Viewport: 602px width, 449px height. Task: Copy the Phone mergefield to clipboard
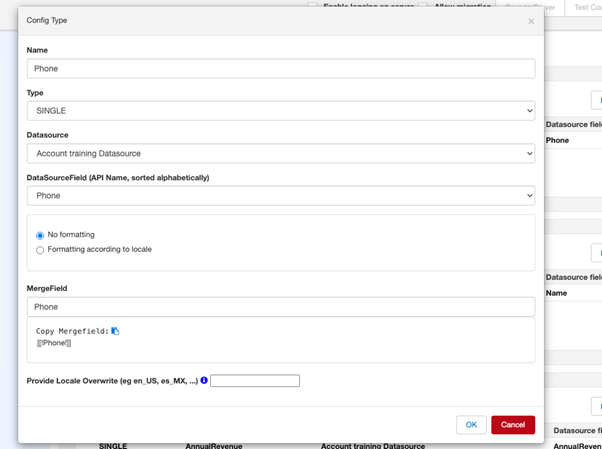pos(115,331)
